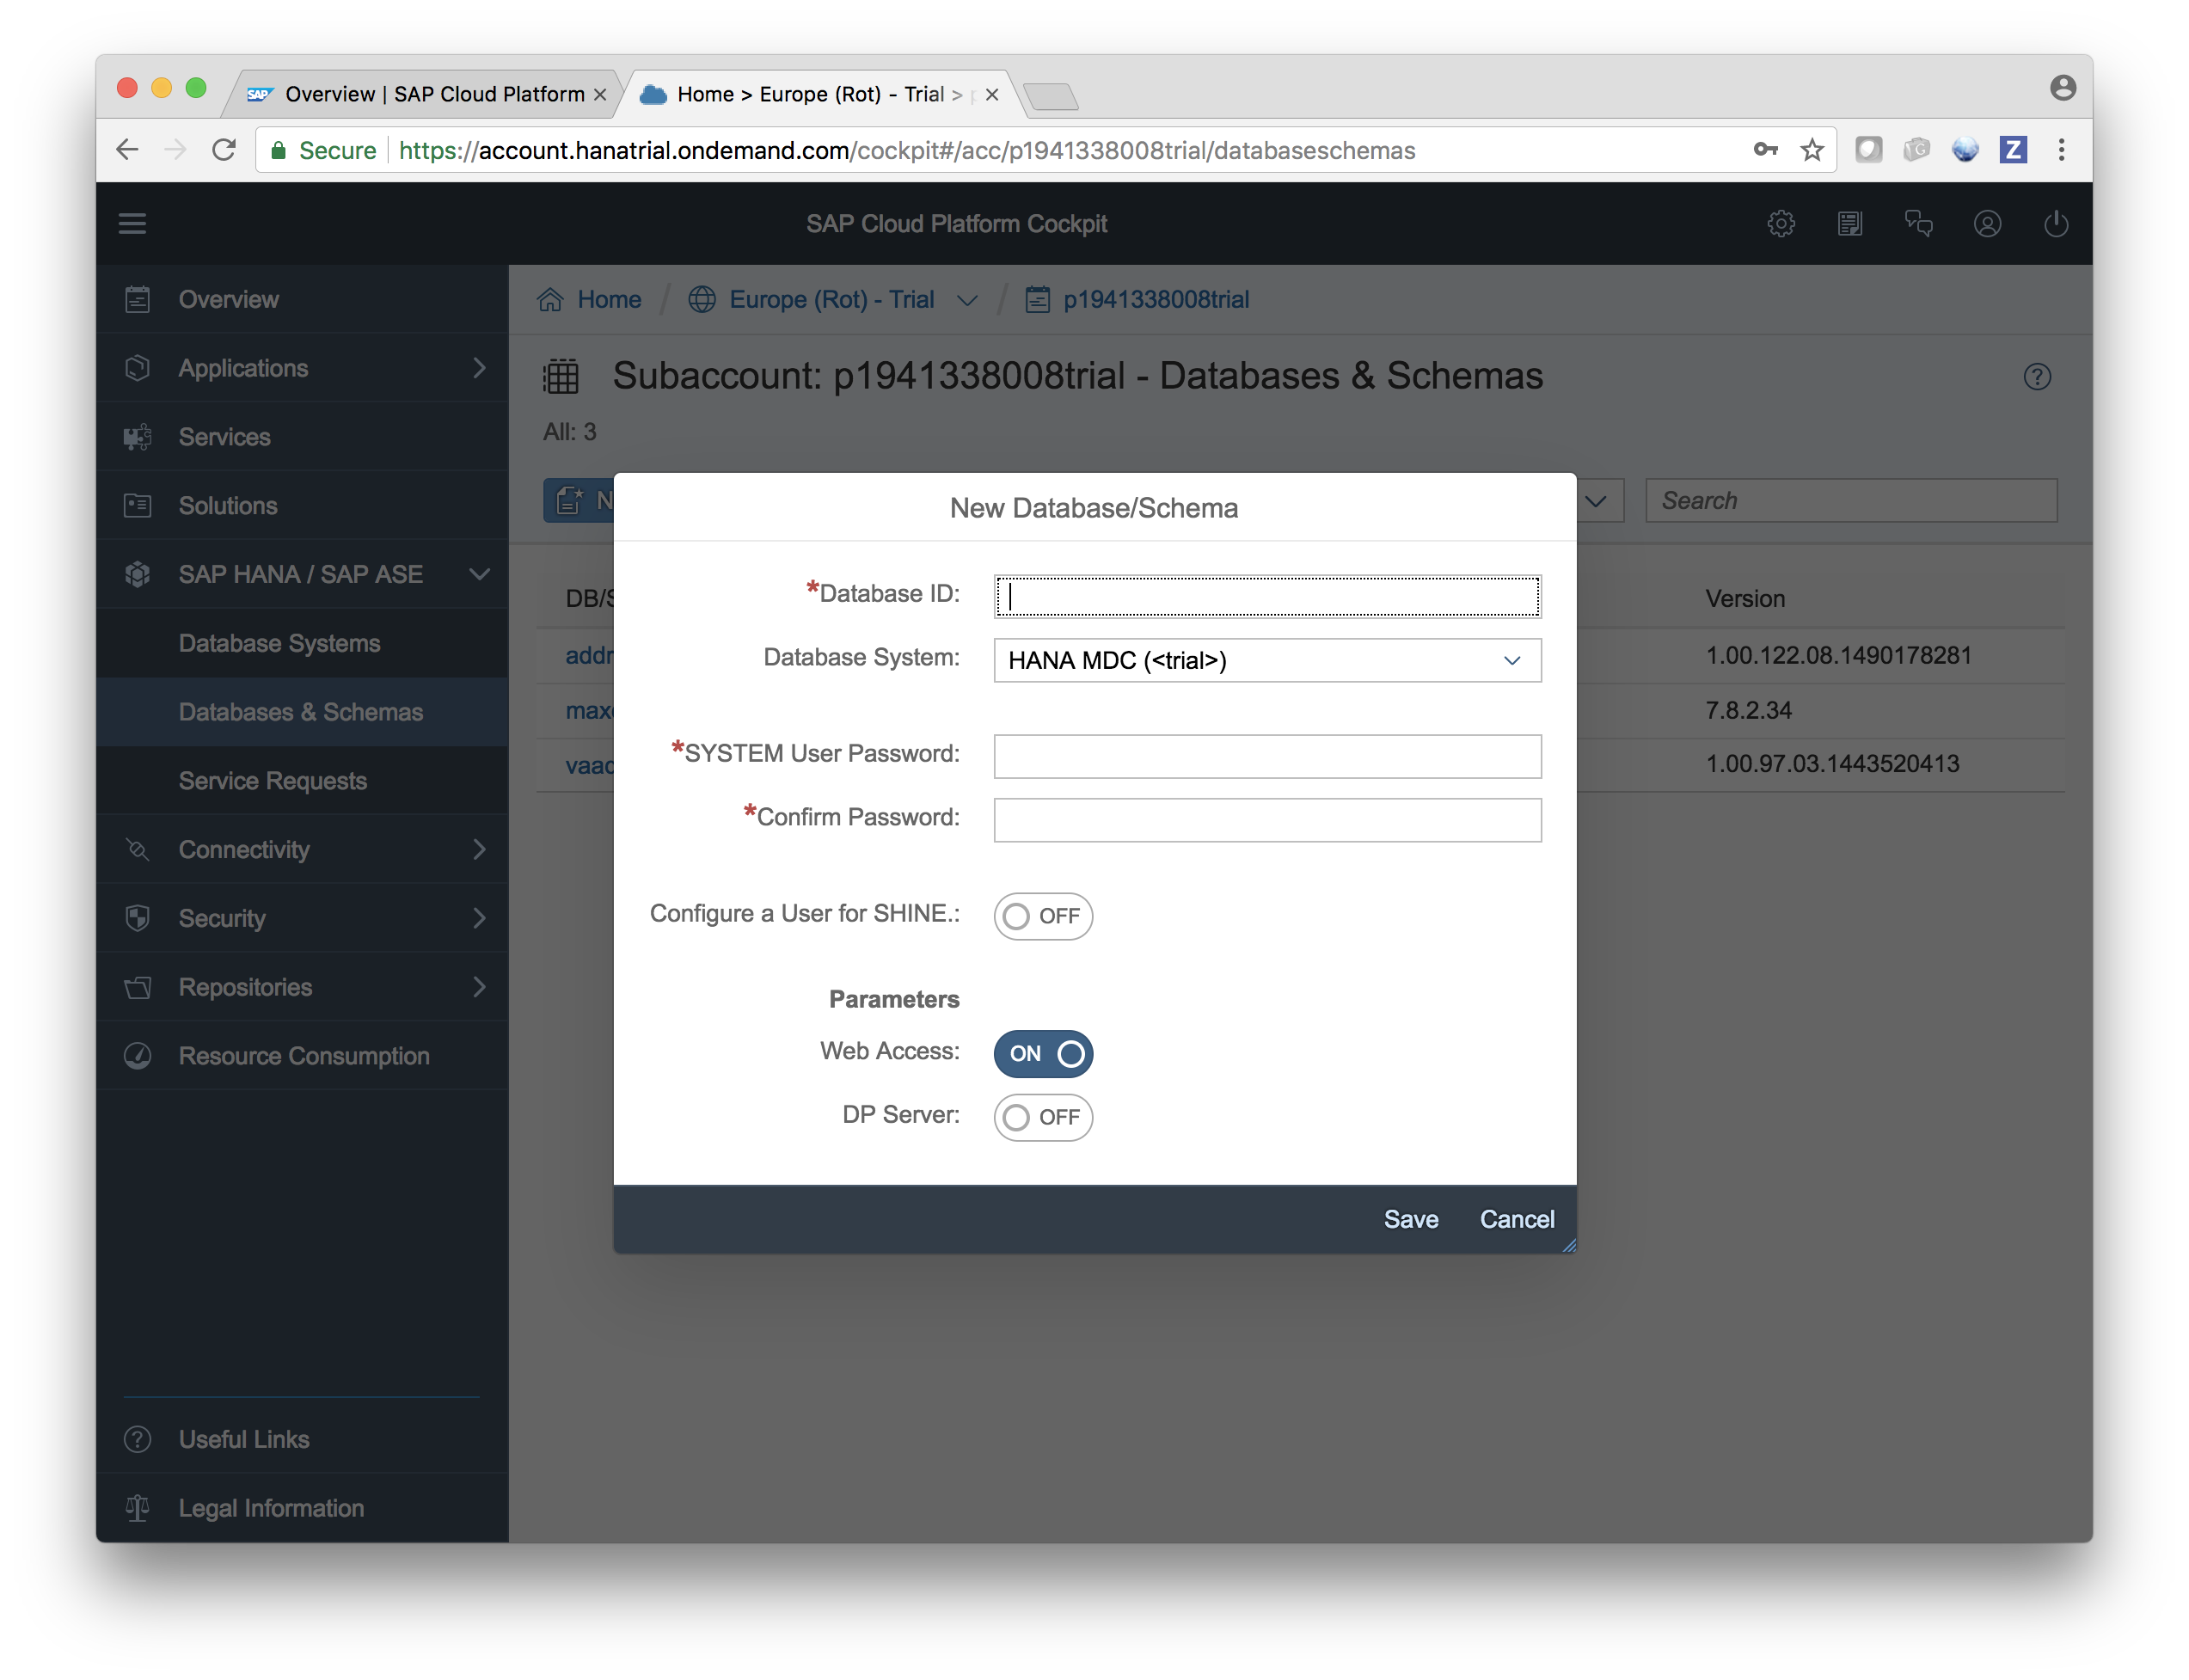The image size is (2189, 1680).
Task: Collapse the SAP HANA / SAP ASE section
Action: [479, 574]
